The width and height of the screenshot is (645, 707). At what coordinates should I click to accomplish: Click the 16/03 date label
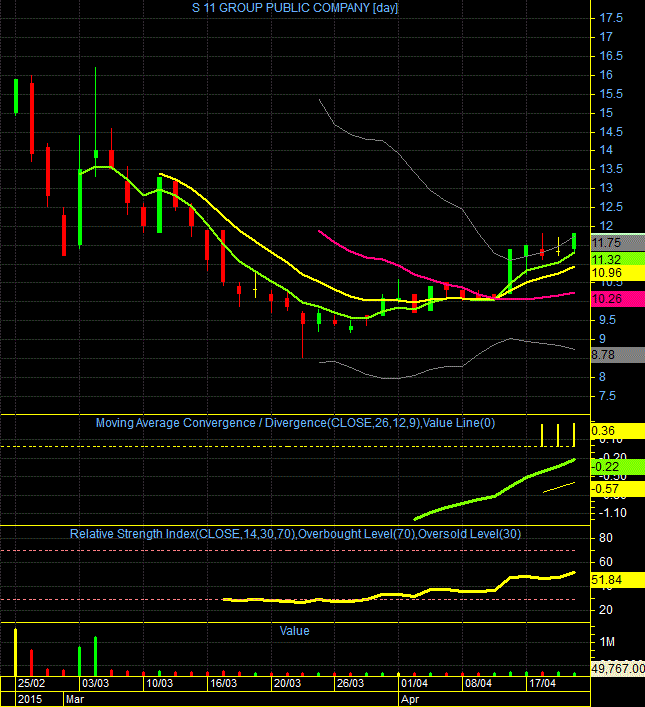[x=223, y=683]
